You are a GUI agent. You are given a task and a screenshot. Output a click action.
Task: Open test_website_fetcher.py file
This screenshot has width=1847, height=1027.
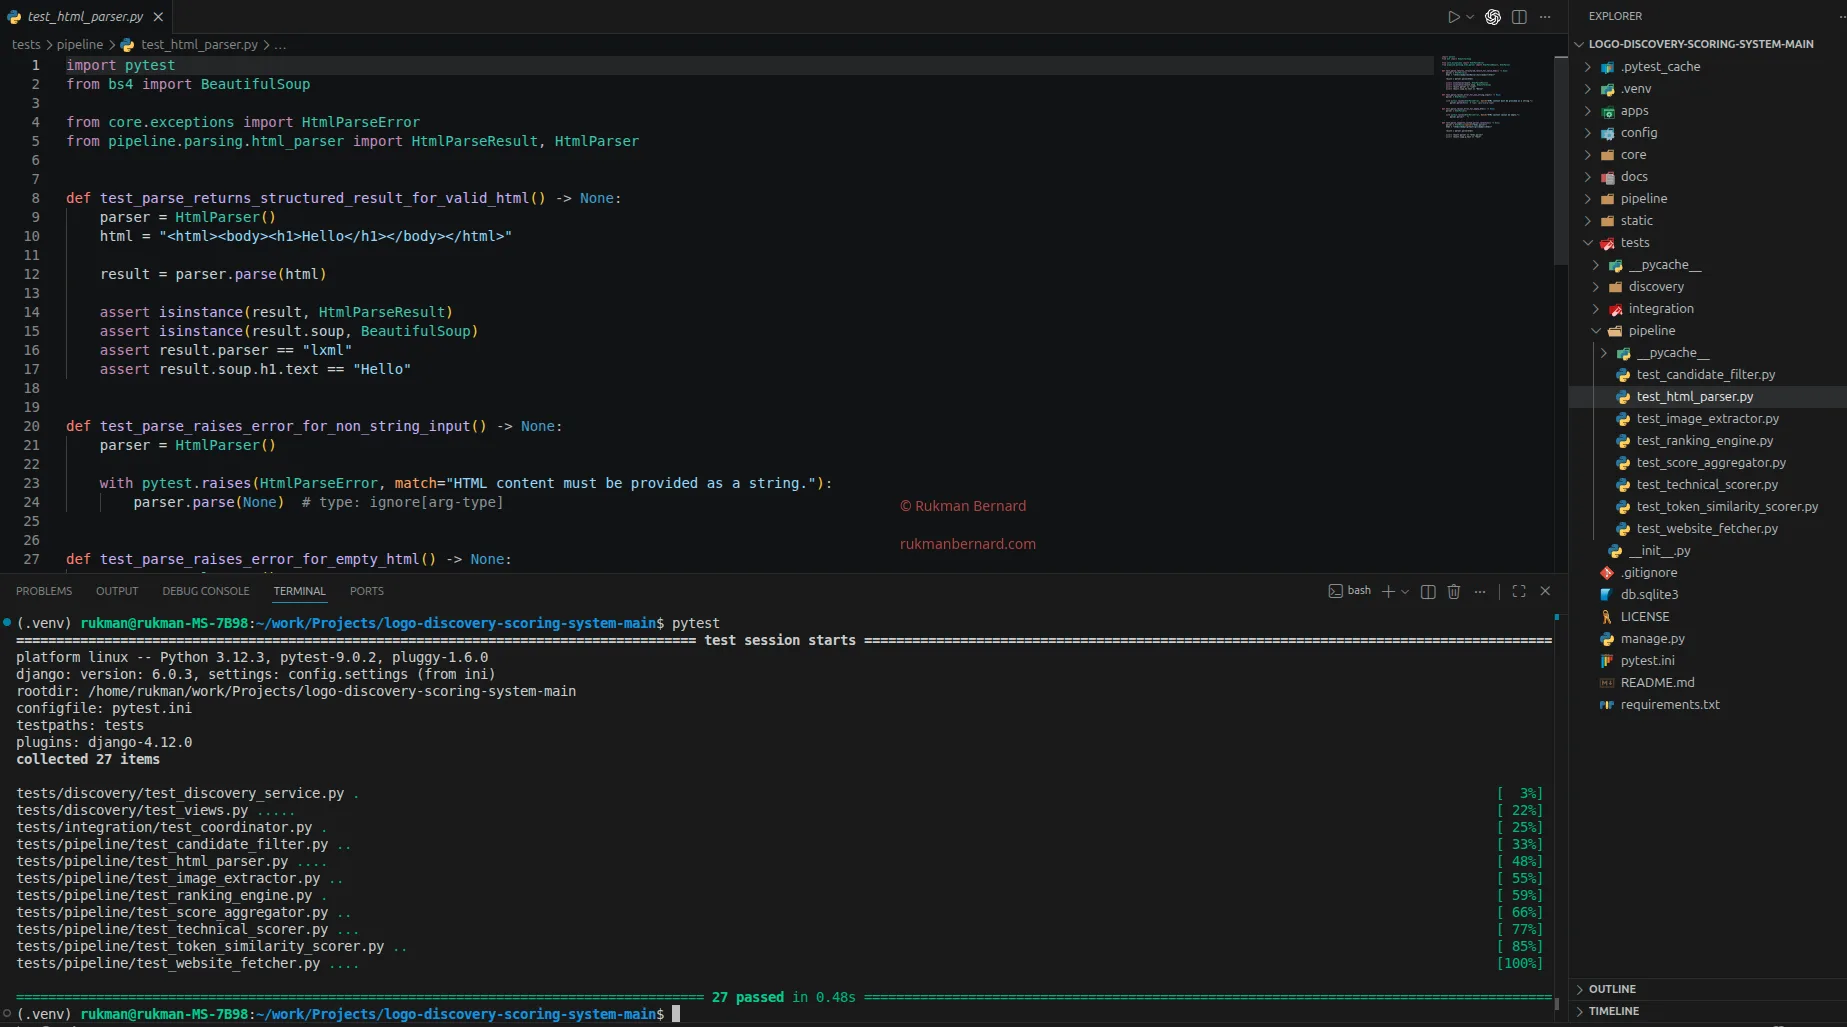click(x=1708, y=529)
